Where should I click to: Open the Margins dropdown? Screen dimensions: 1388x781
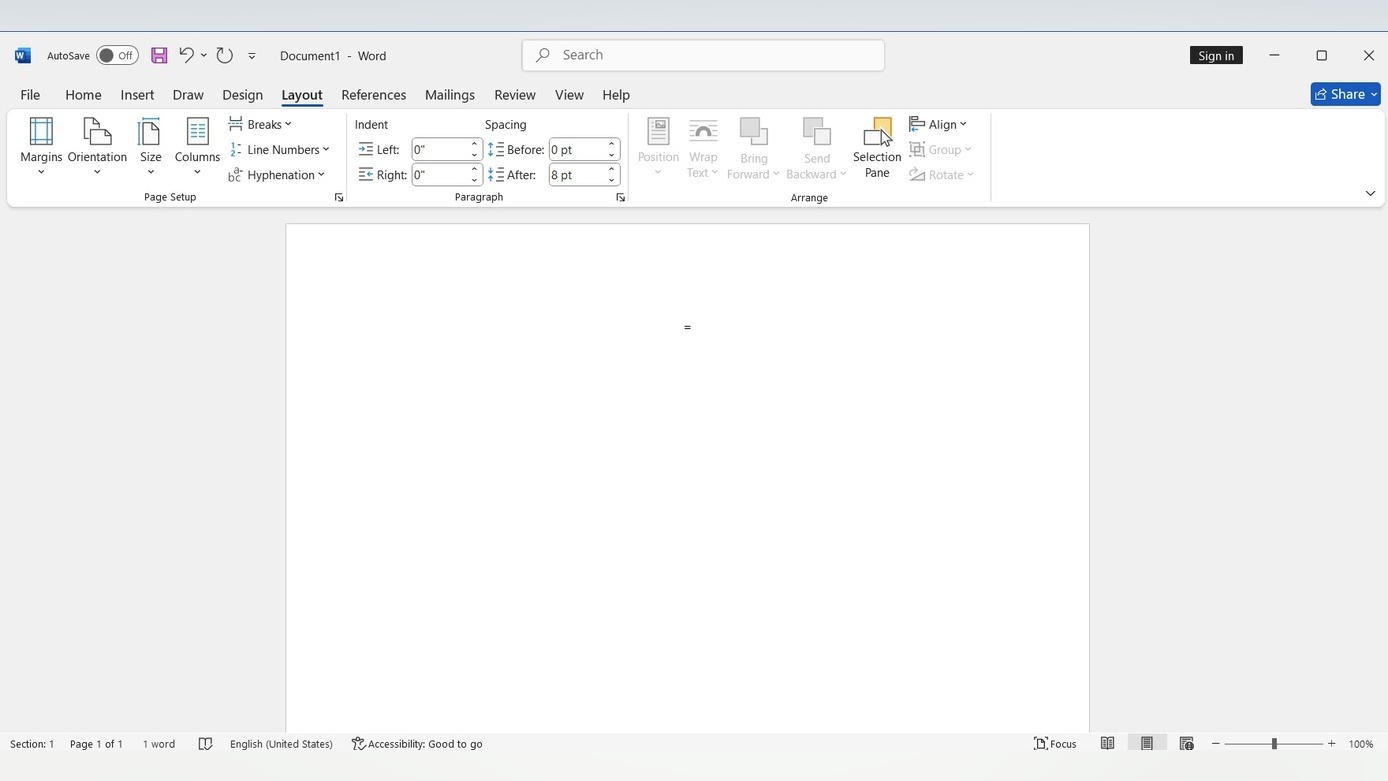(x=41, y=147)
